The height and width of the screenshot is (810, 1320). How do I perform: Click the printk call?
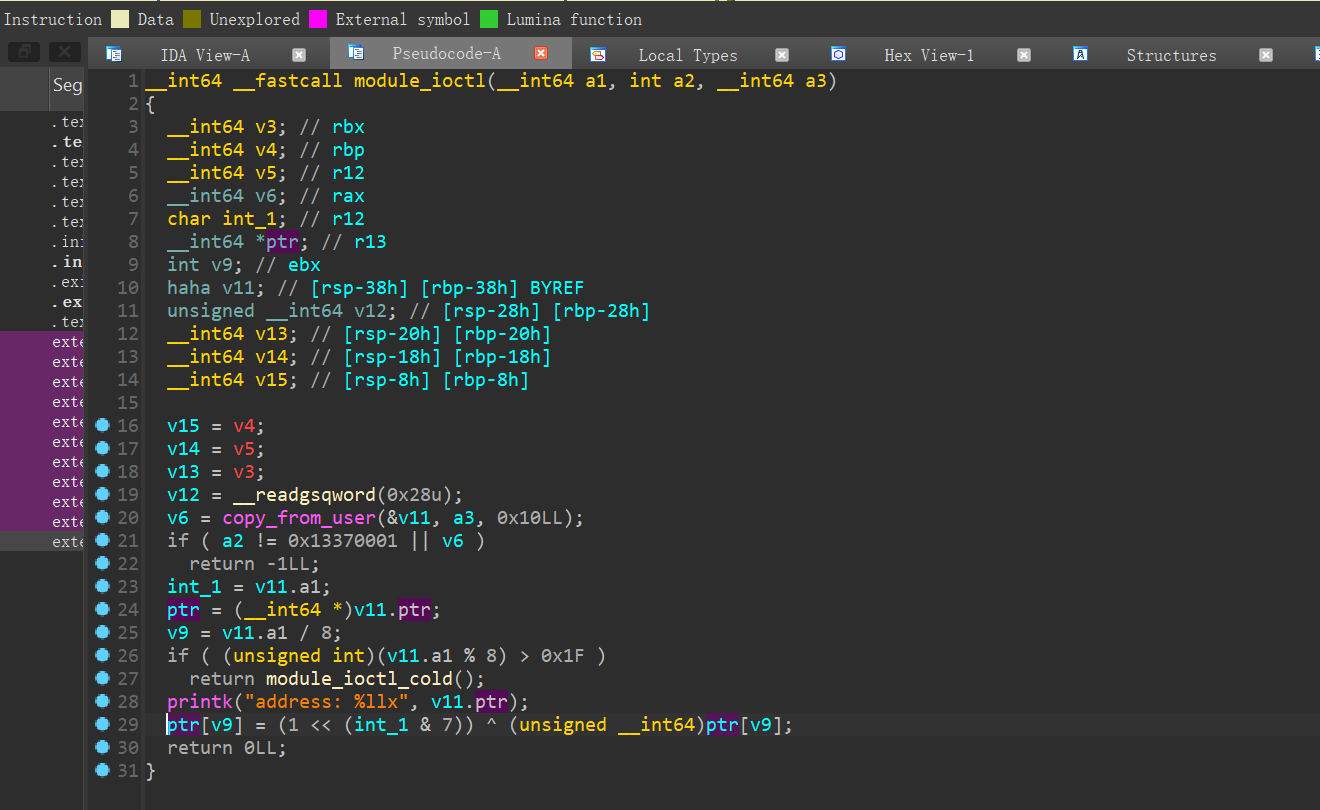(200, 702)
